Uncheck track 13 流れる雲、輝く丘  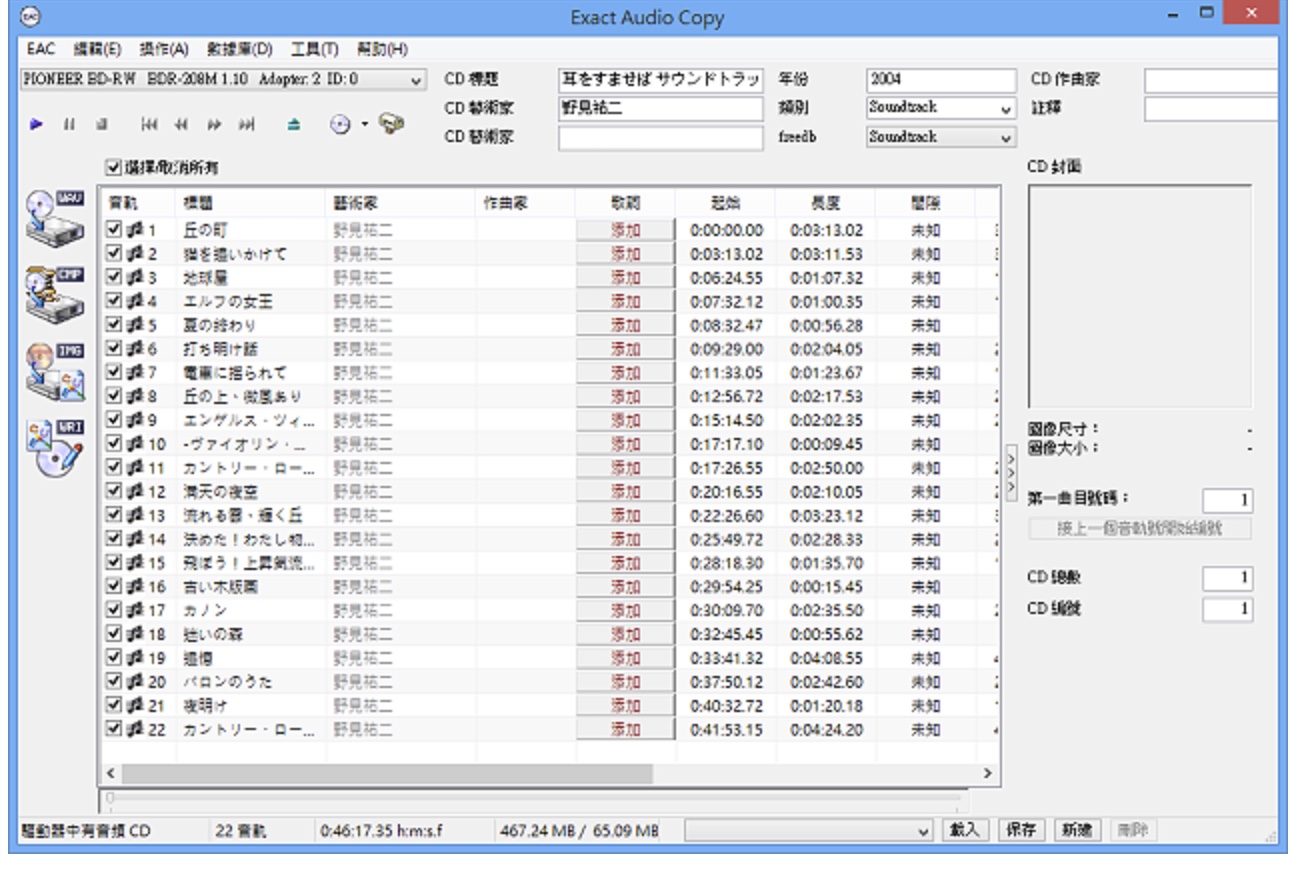pyautogui.click(x=114, y=515)
